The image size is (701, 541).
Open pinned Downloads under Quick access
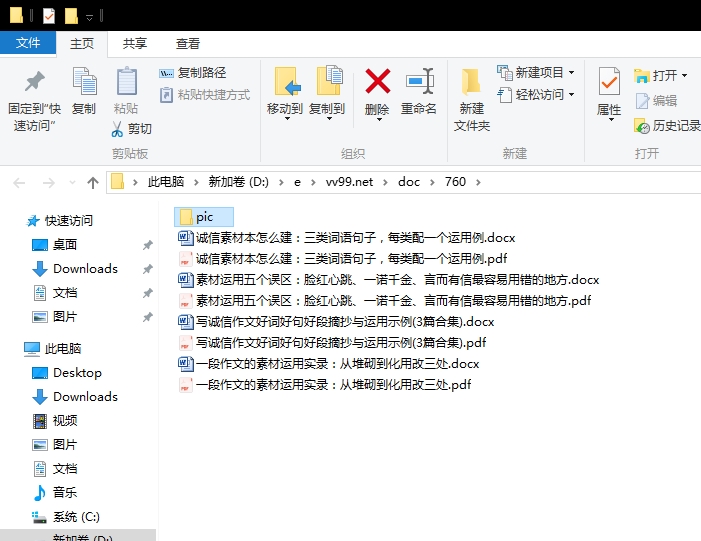click(x=75, y=269)
